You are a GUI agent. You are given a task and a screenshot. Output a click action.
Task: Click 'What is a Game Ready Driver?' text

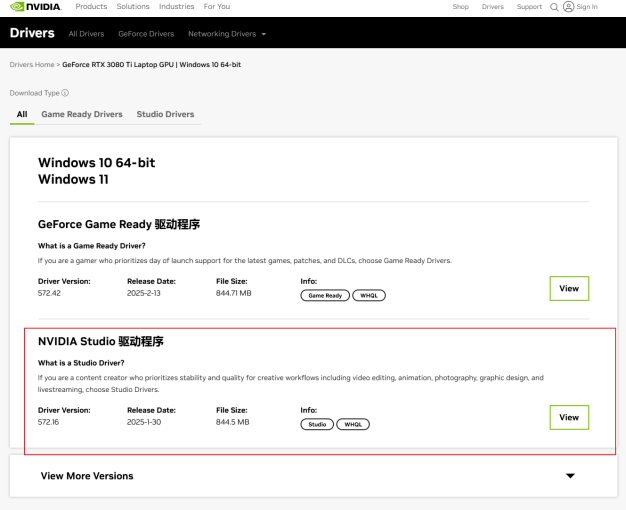tap(91, 246)
